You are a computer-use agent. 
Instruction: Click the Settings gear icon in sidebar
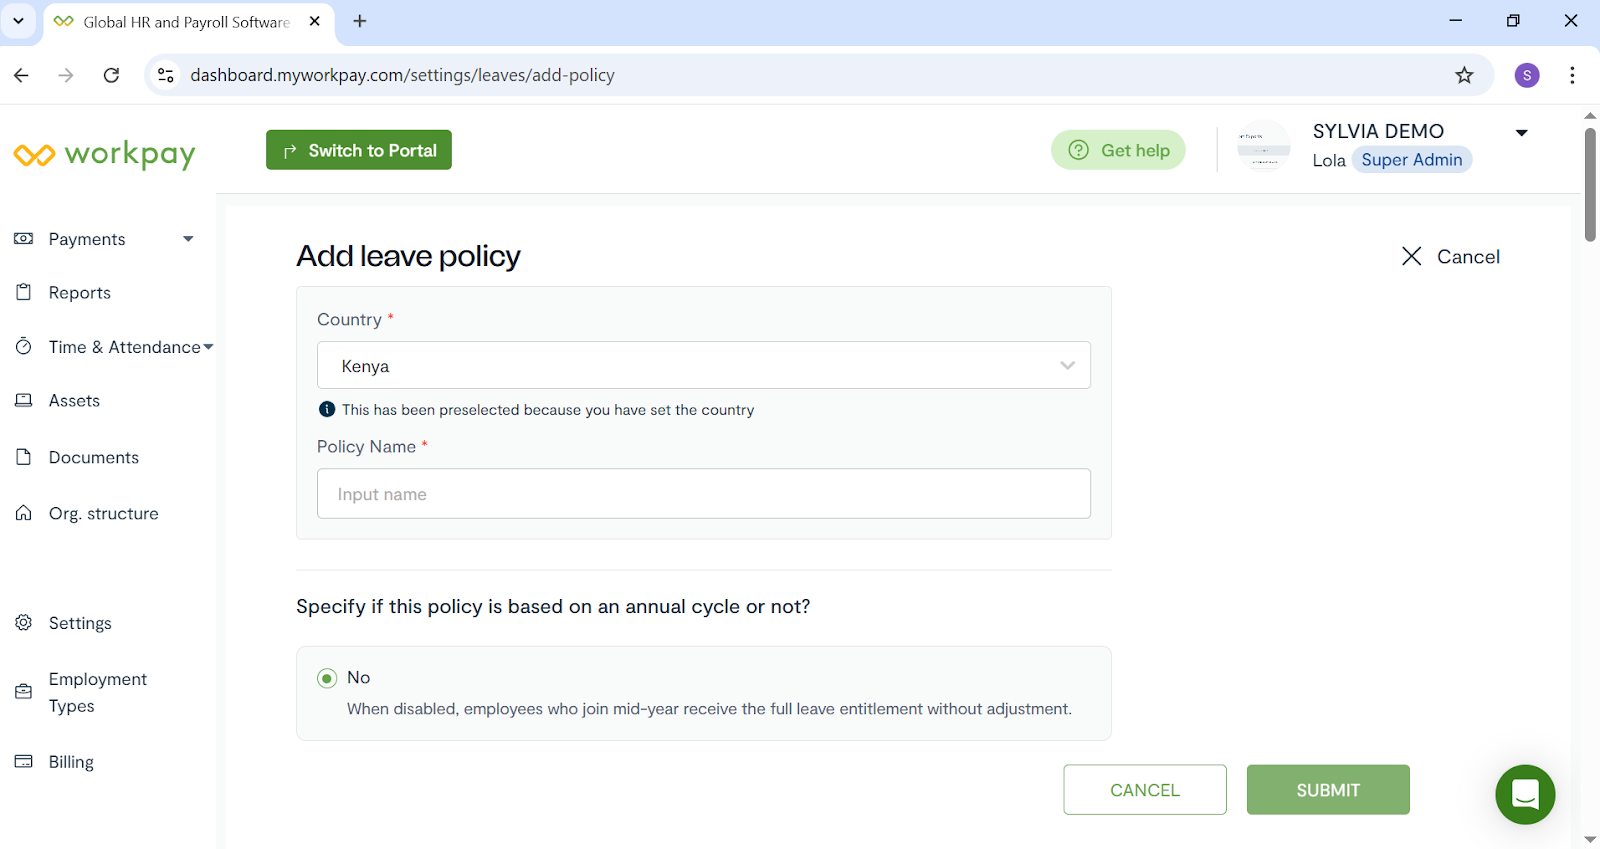(x=24, y=623)
